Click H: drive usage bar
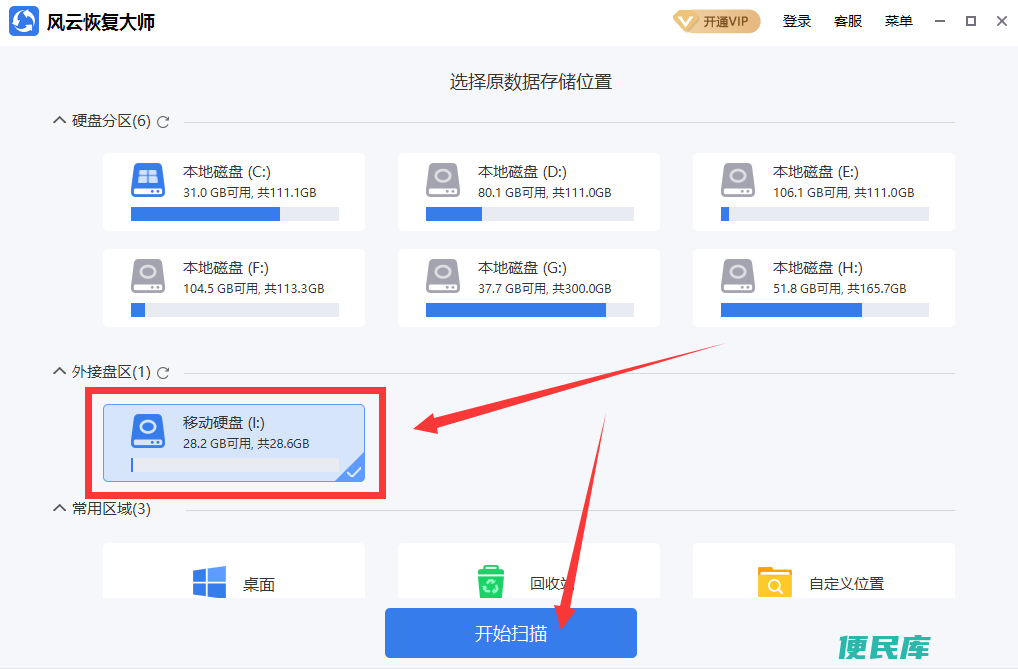 point(825,310)
